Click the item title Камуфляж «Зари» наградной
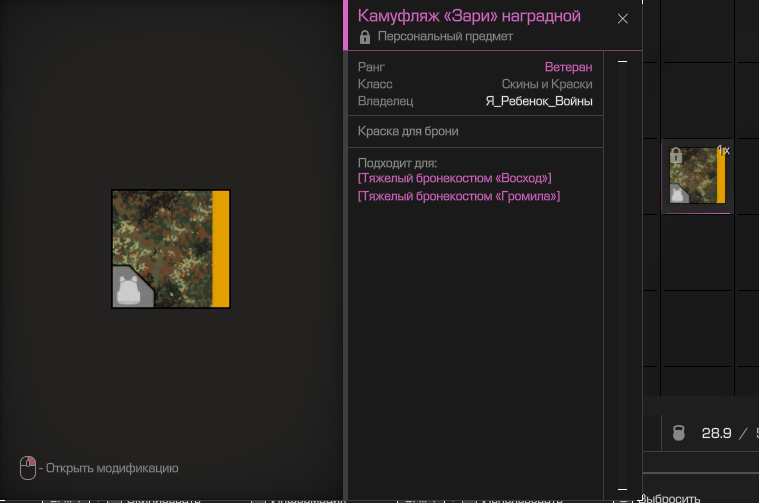759x503 pixels. click(x=469, y=16)
